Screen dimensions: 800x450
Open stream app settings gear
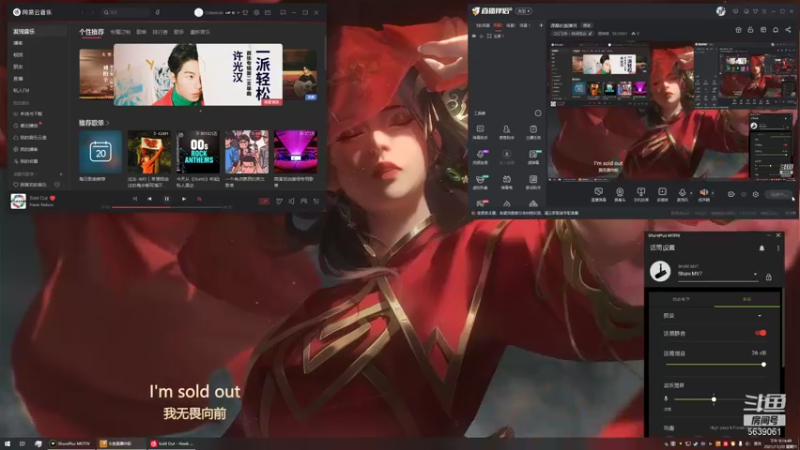coord(756,194)
